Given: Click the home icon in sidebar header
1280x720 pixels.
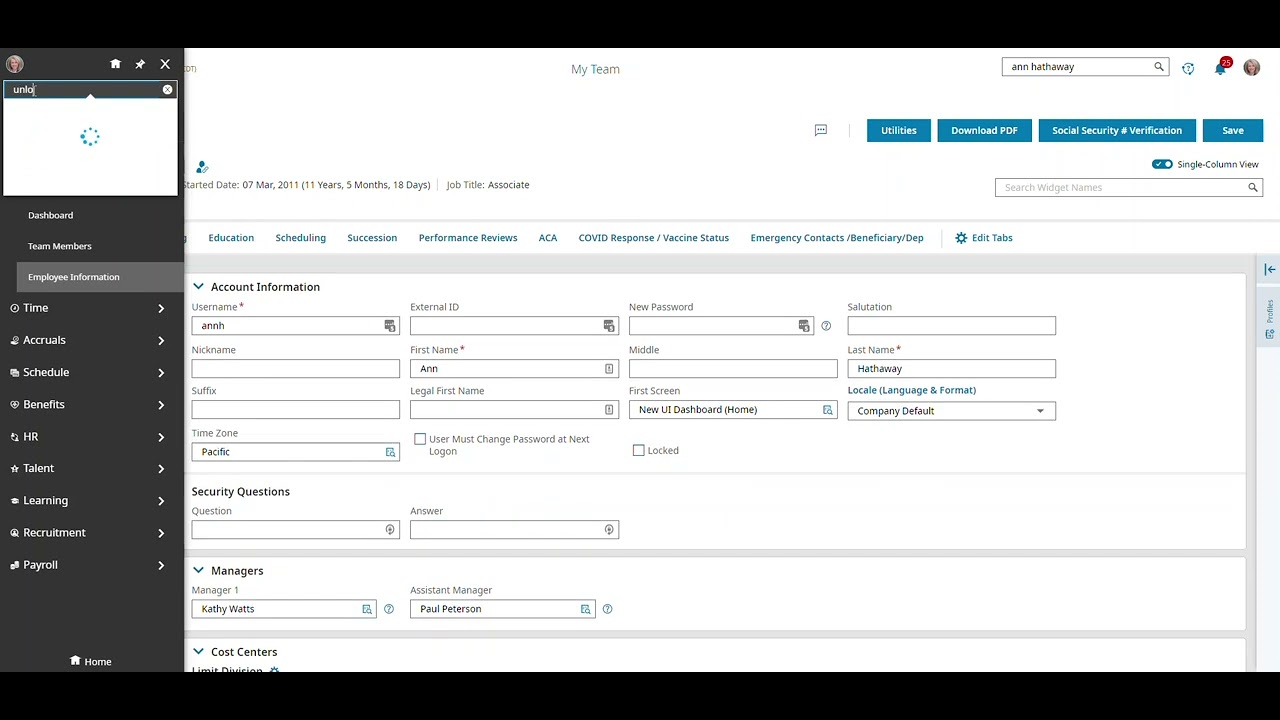Looking at the screenshot, I should tap(115, 64).
